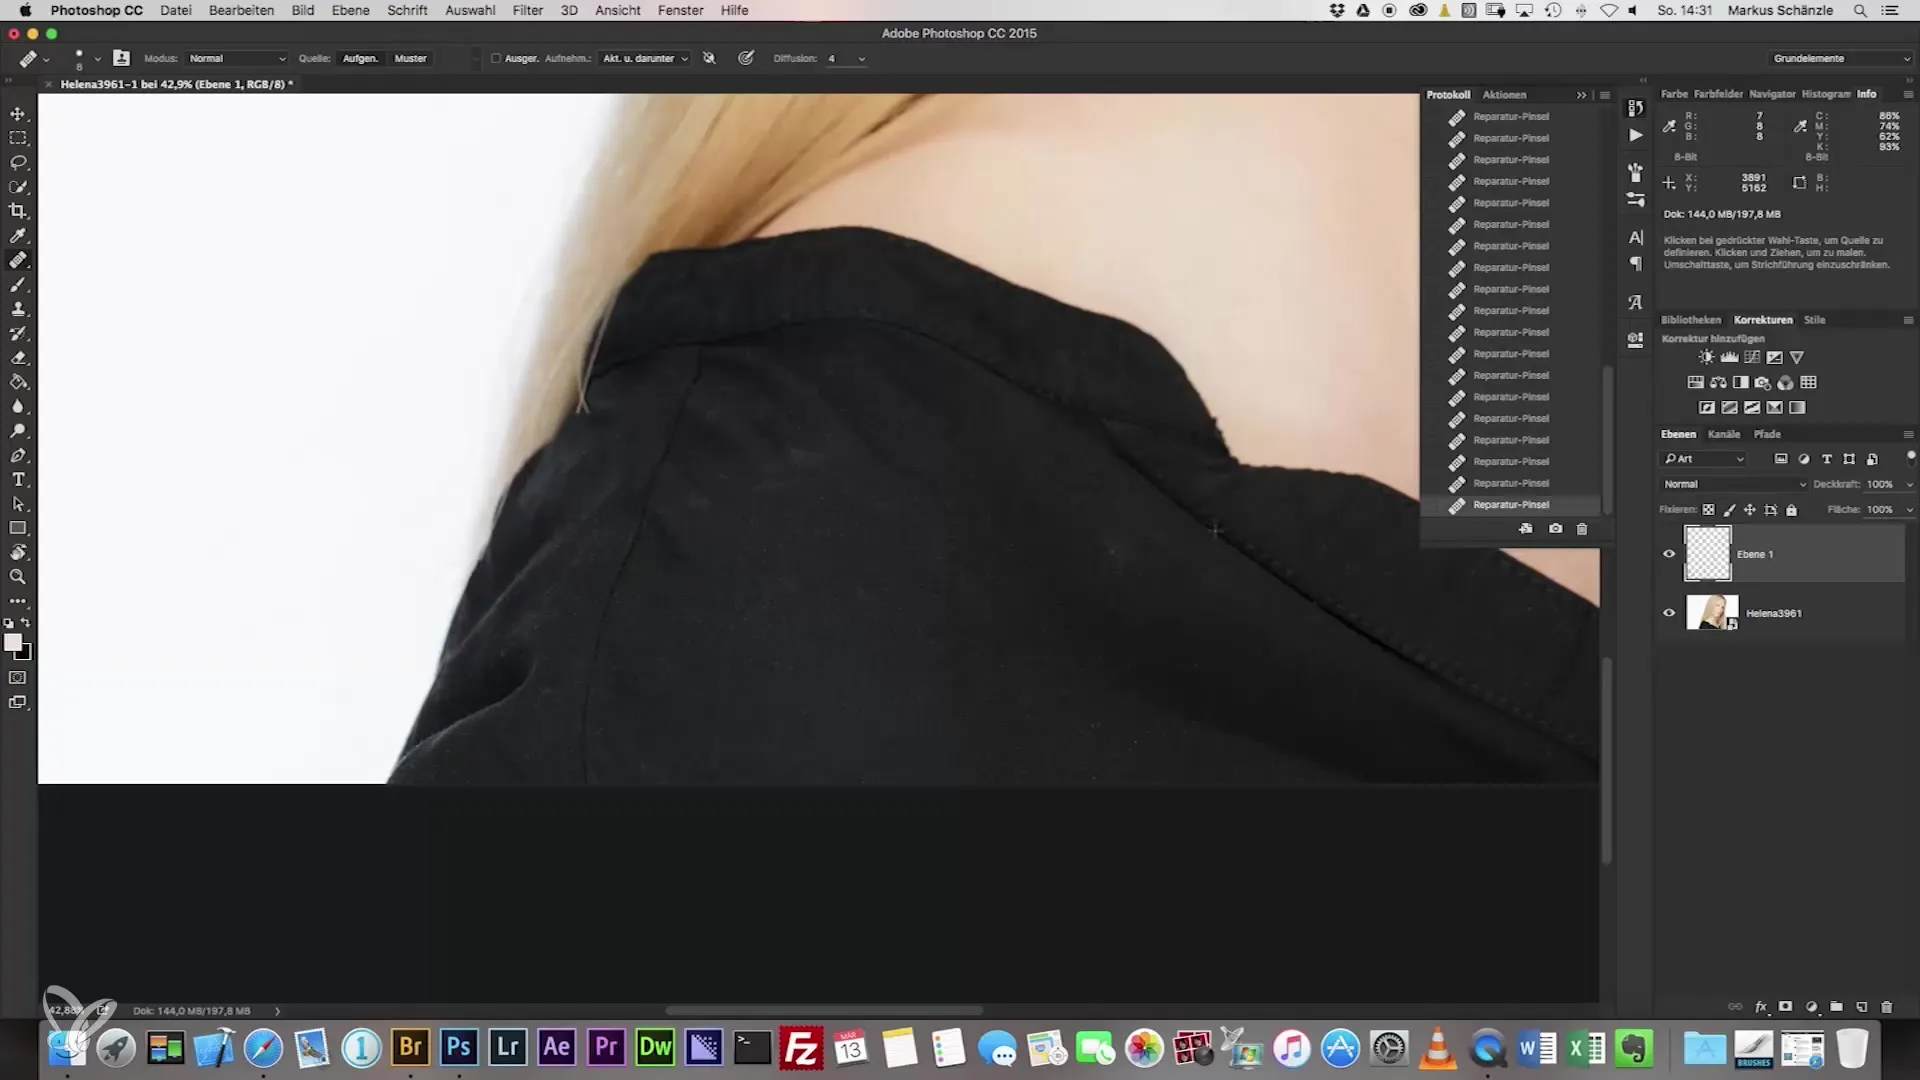
Task: Open the Akt. u. darunter dropdown
Action: tap(645, 59)
